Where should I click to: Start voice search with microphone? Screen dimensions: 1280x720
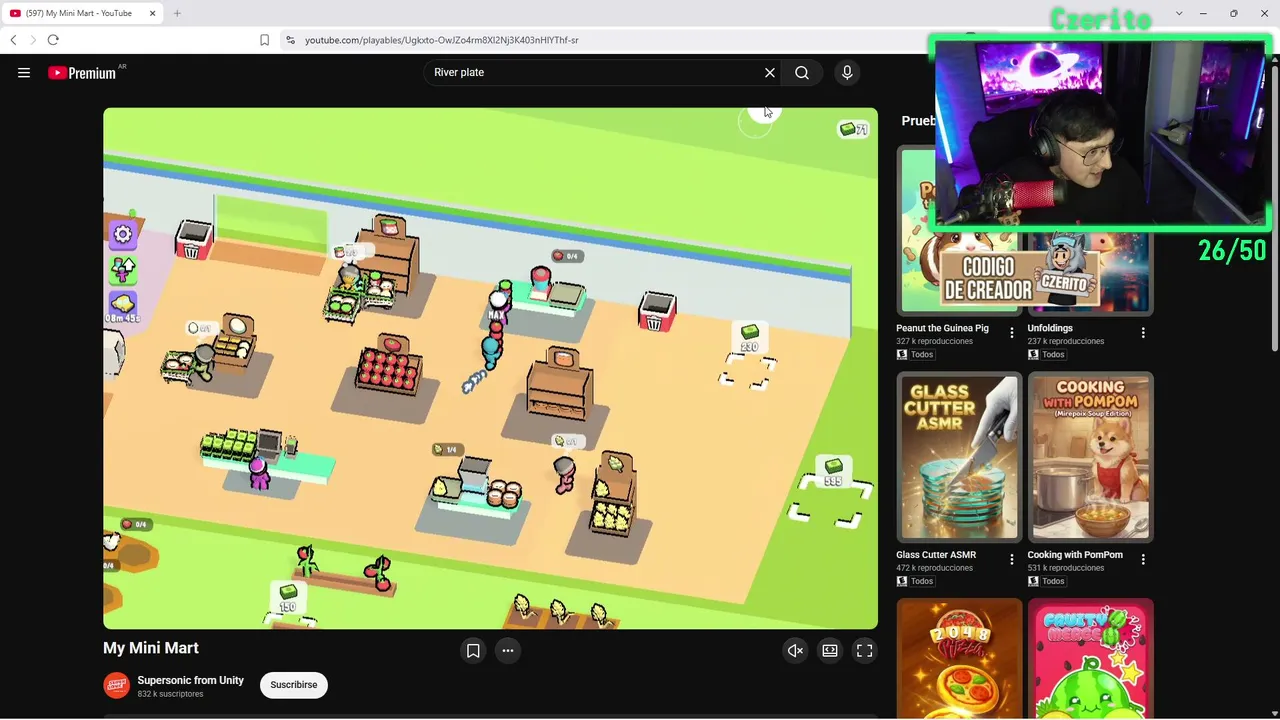(x=847, y=72)
